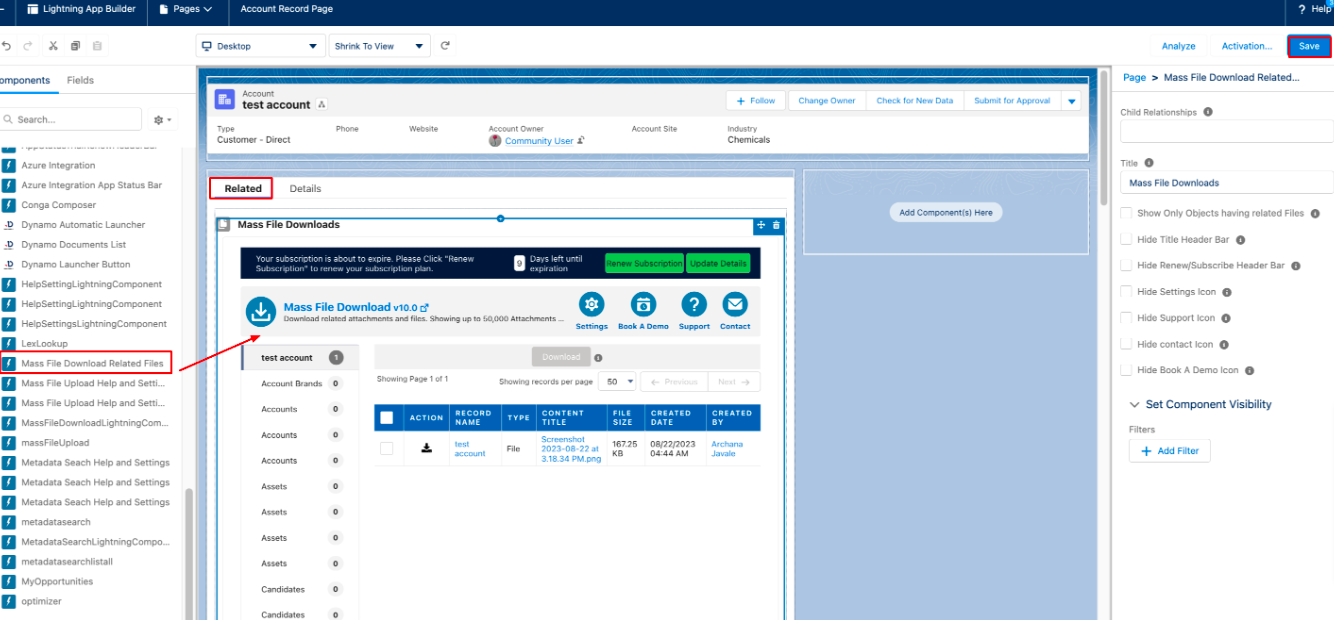Image resolution: width=1334 pixels, height=620 pixels.
Task: Open the Community User owner link
Action: pyautogui.click(x=539, y=141)
